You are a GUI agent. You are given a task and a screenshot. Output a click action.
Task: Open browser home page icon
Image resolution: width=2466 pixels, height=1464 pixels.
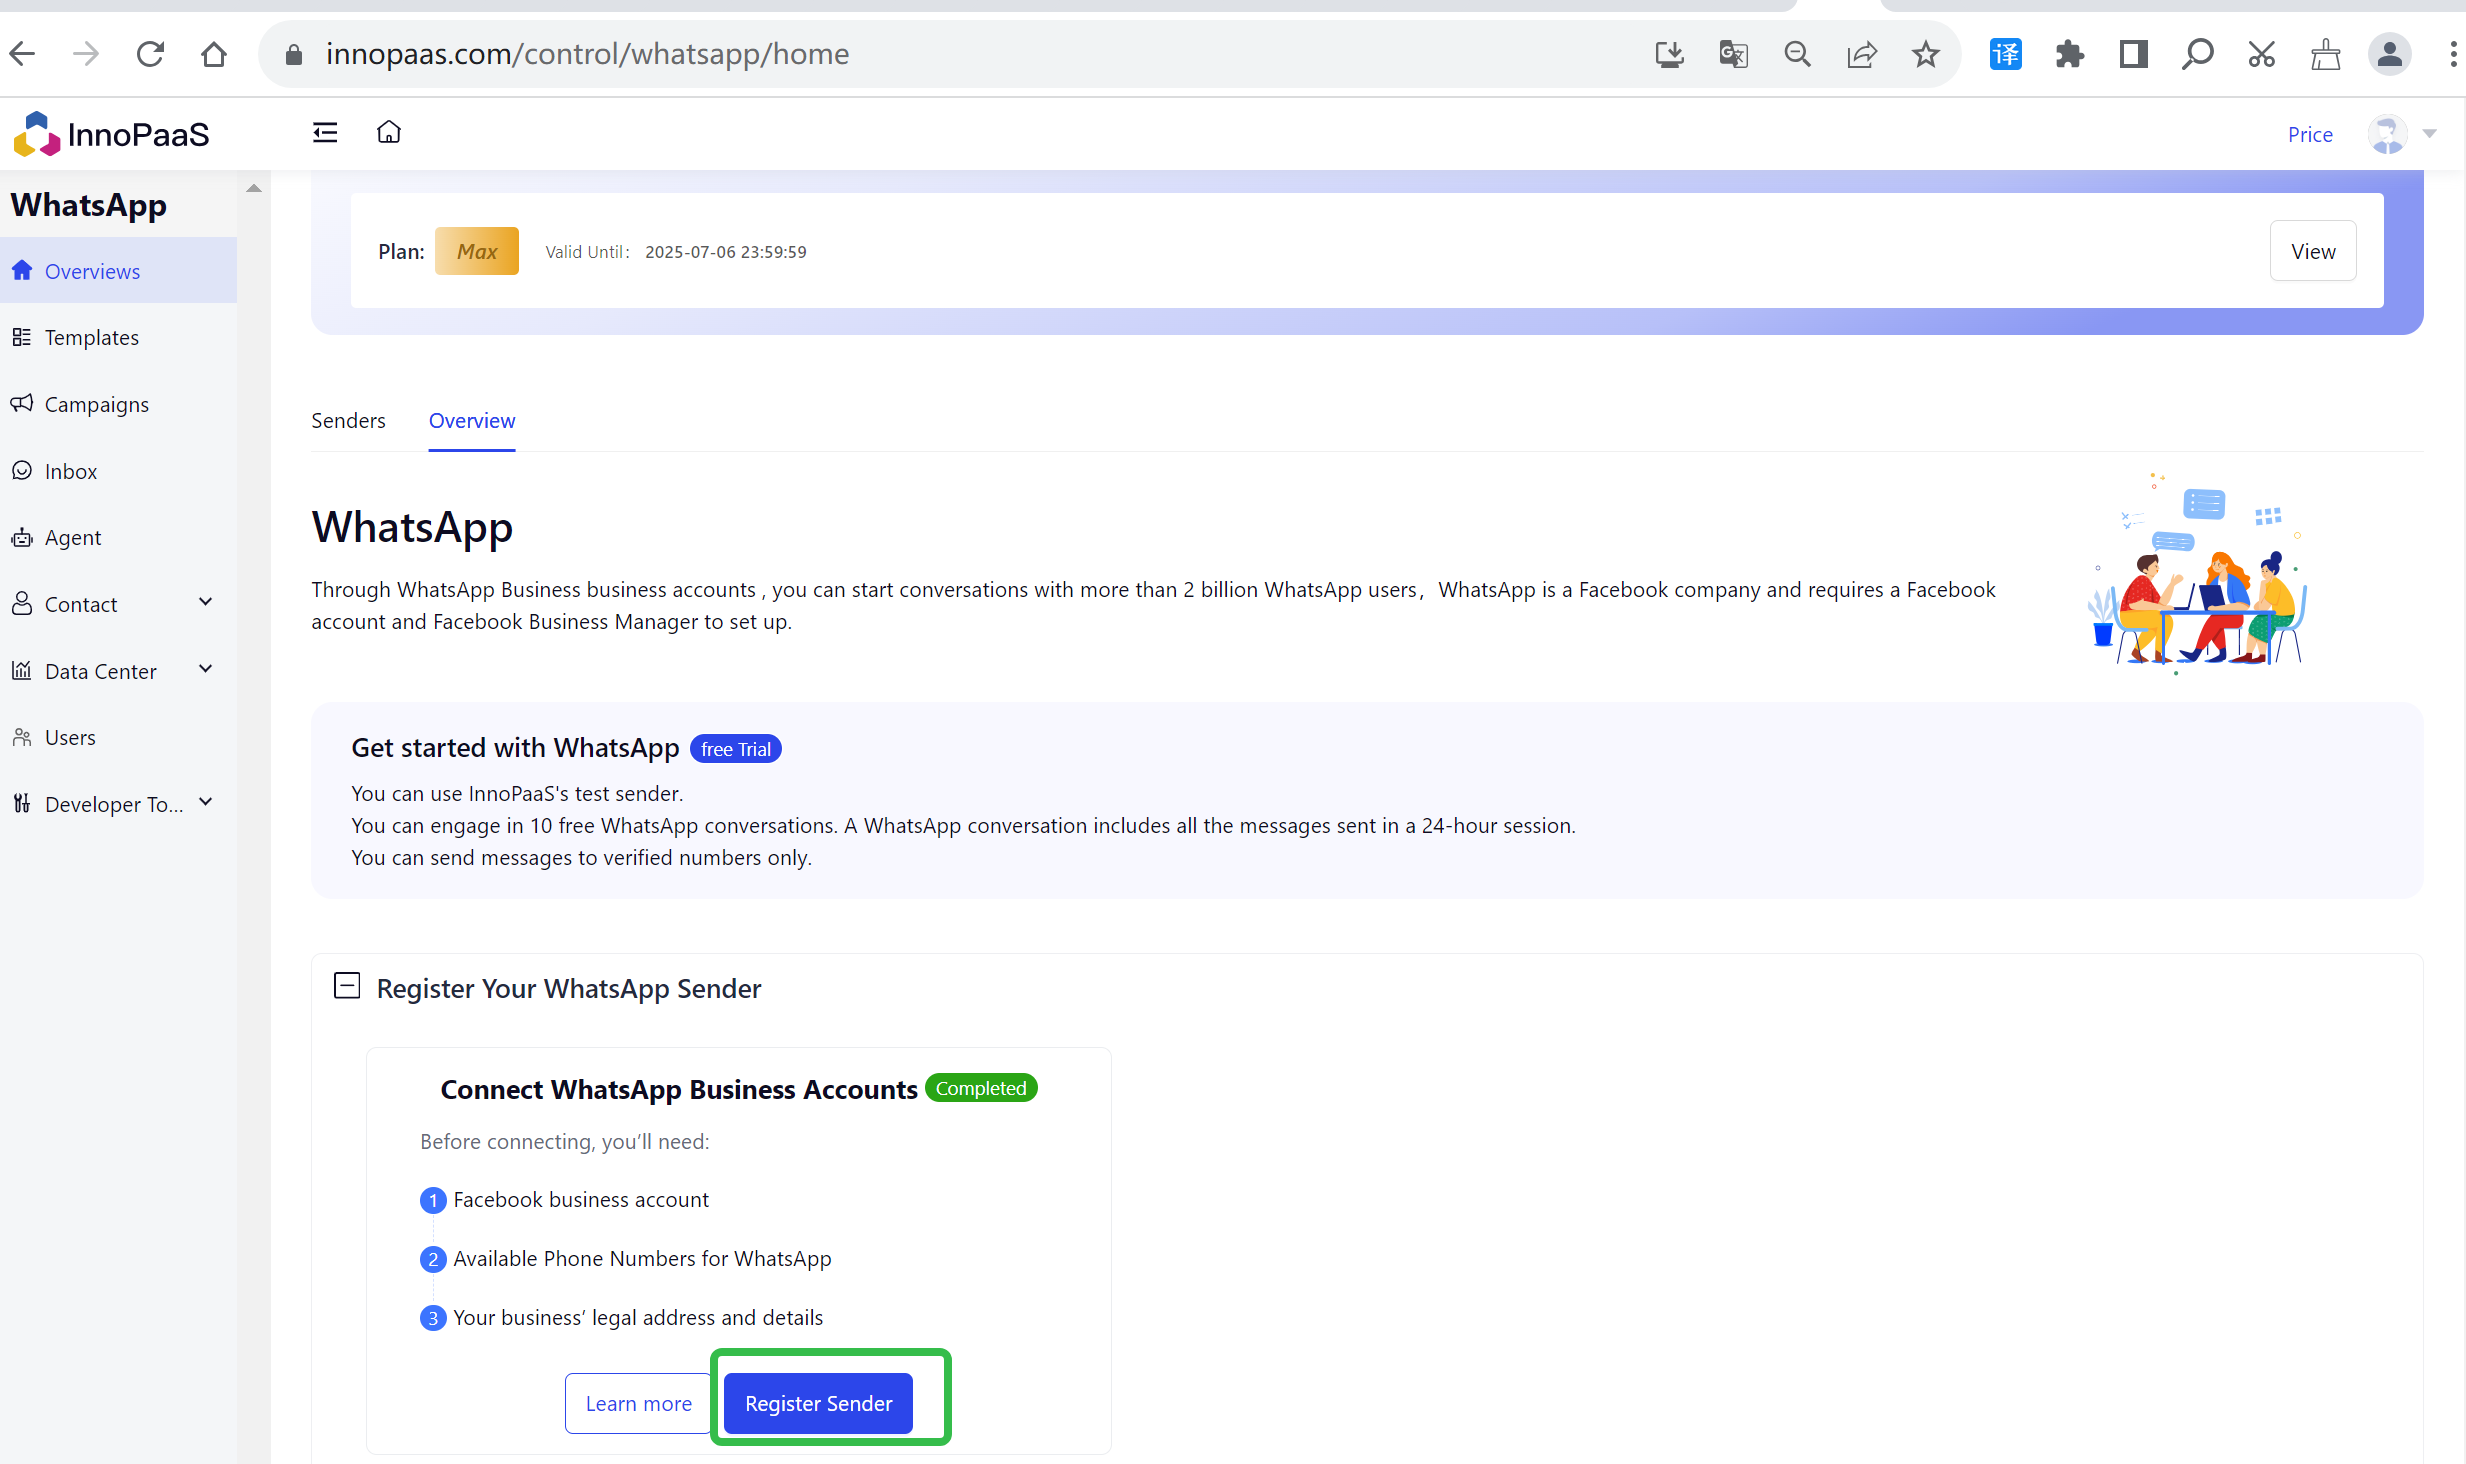click(214, 54)
